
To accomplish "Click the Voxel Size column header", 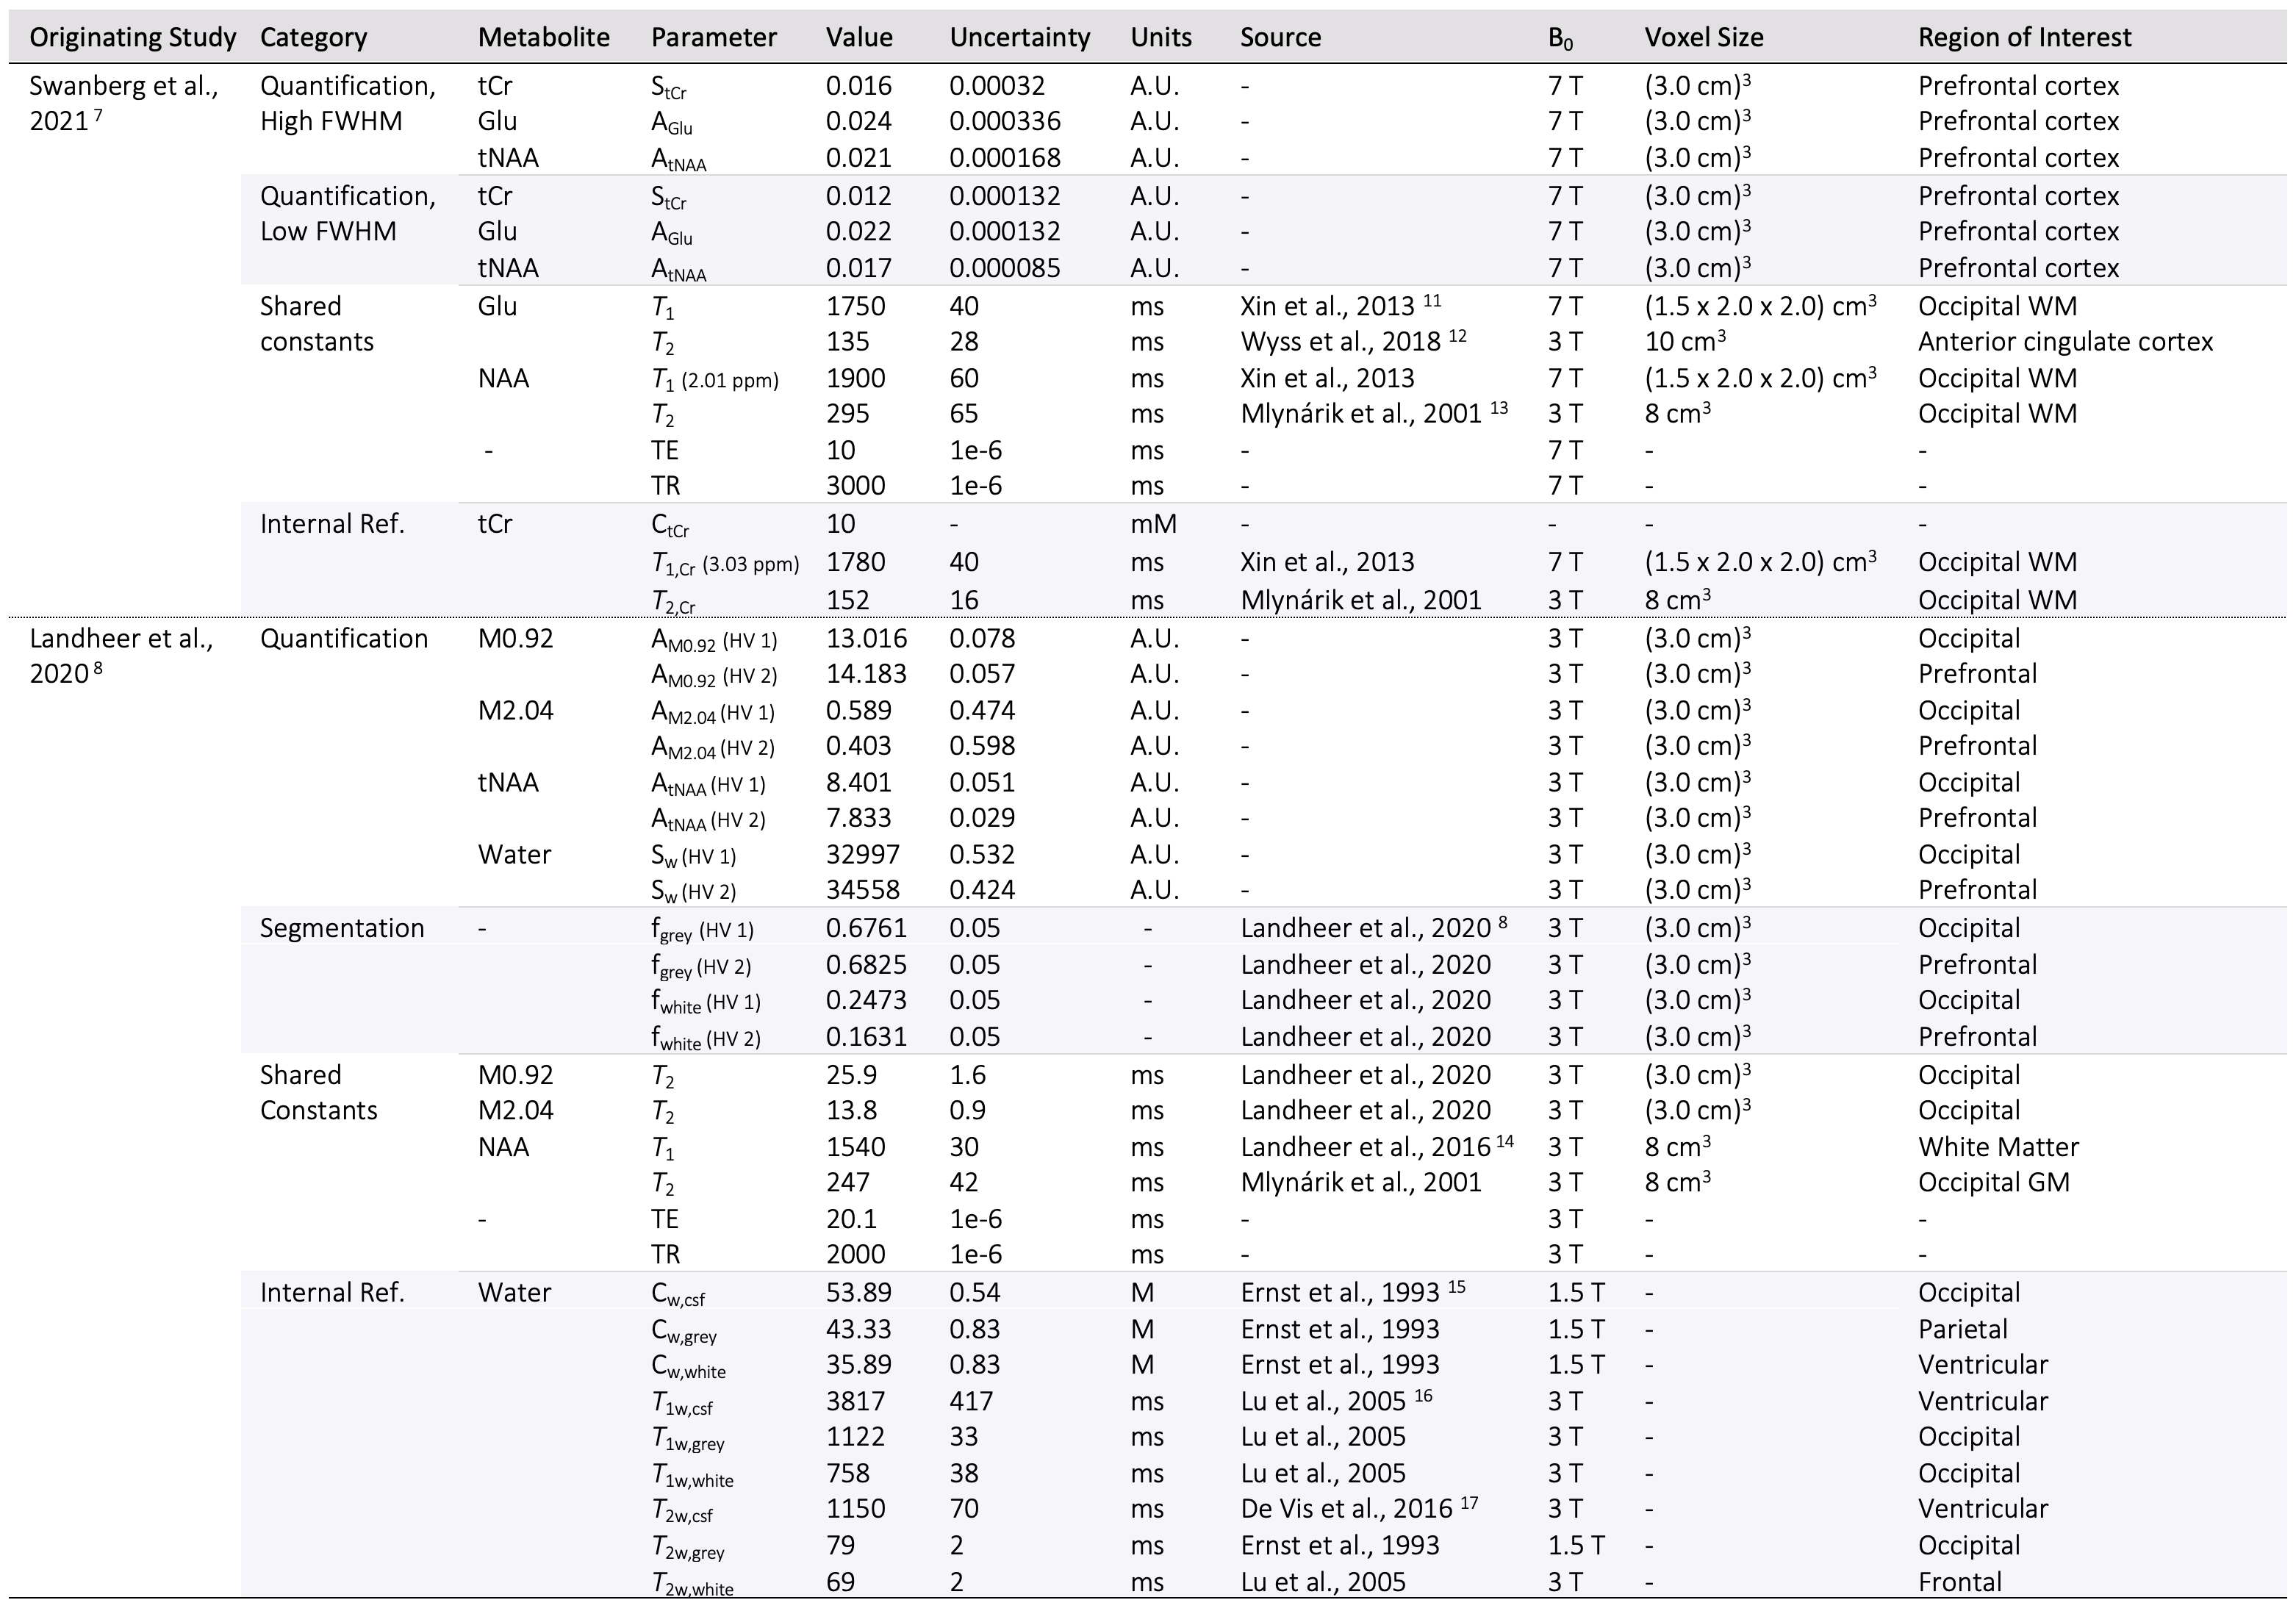I will coord(1703,38).
